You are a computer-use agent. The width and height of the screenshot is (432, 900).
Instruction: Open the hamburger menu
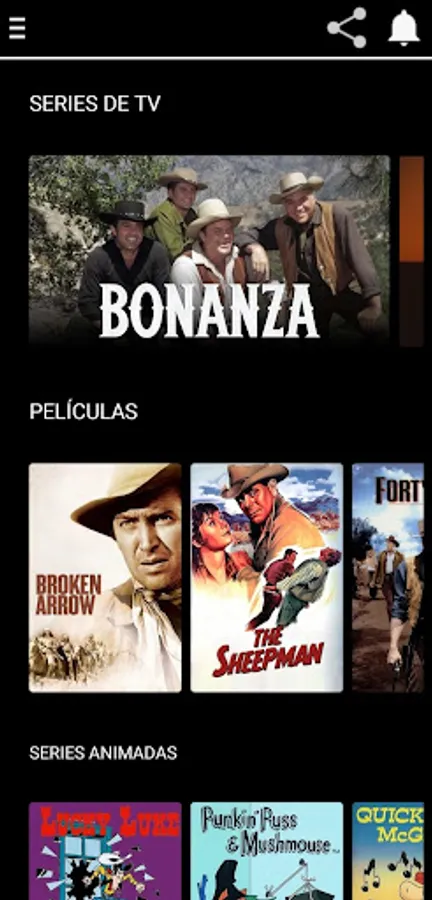tap(17, 28)
